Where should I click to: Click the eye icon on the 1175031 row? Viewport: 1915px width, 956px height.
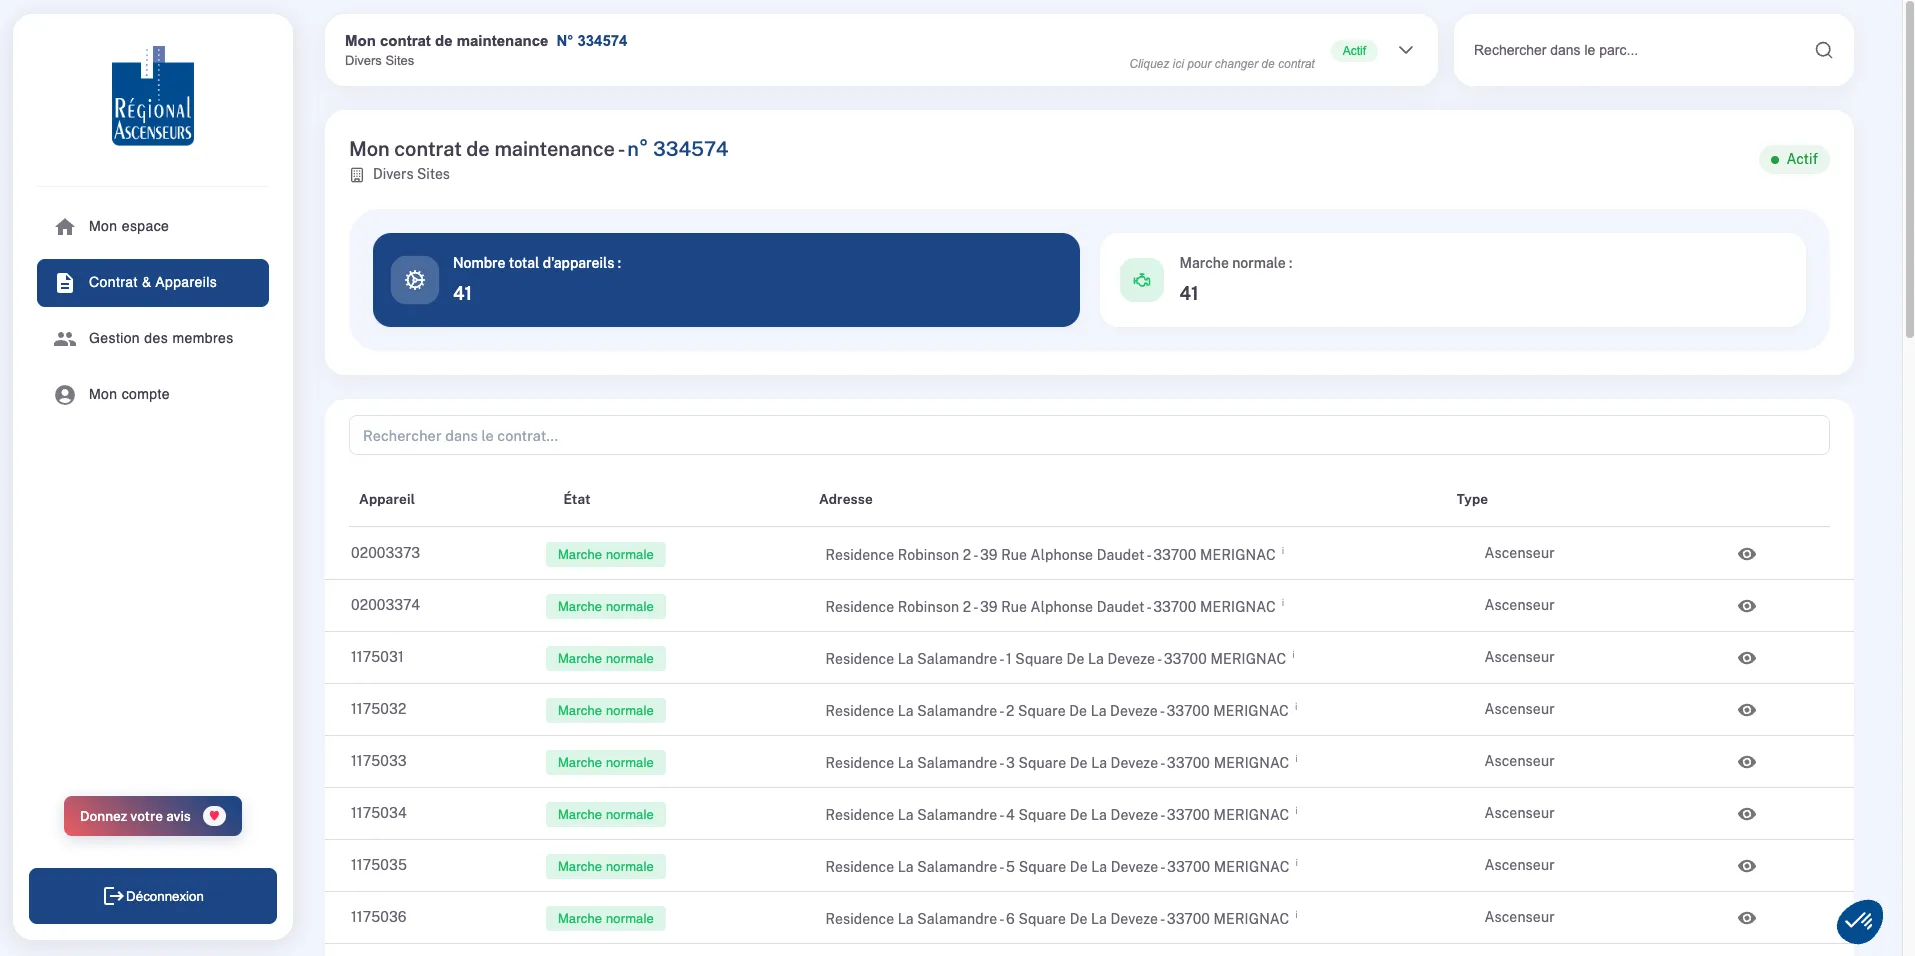(1747, 658)
